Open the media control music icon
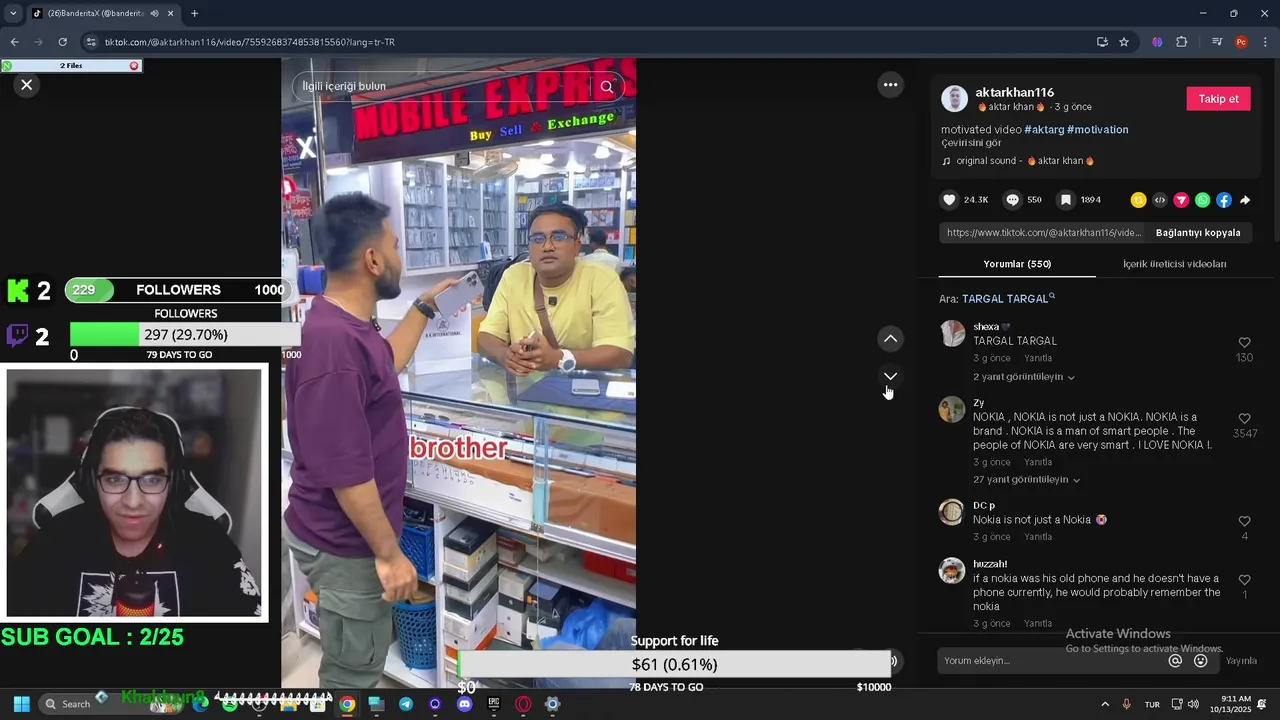The width and height of the screenshot is (1280, 720). 1217,42
